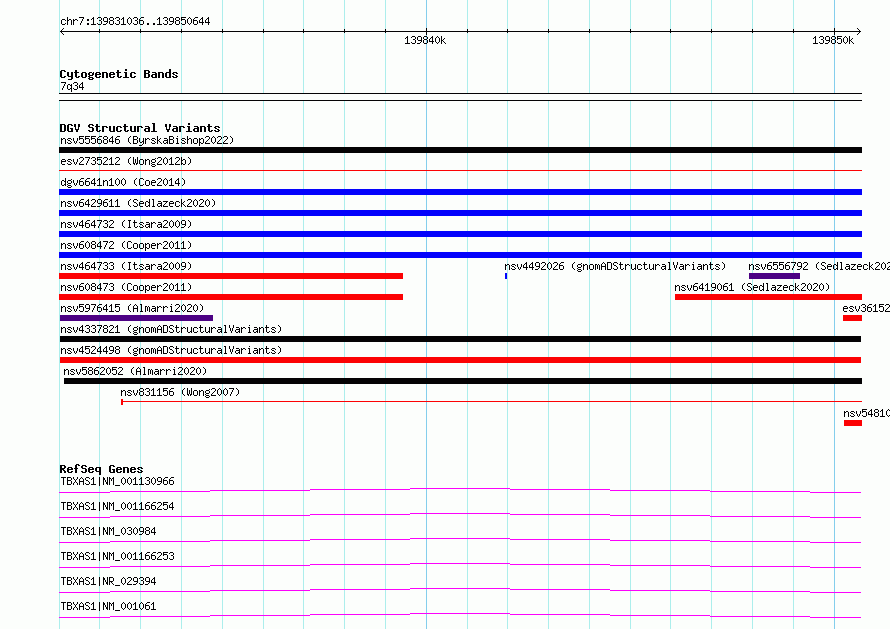
Task: Click the 139840k ruler tick label
Action: [x=425, y=40]
